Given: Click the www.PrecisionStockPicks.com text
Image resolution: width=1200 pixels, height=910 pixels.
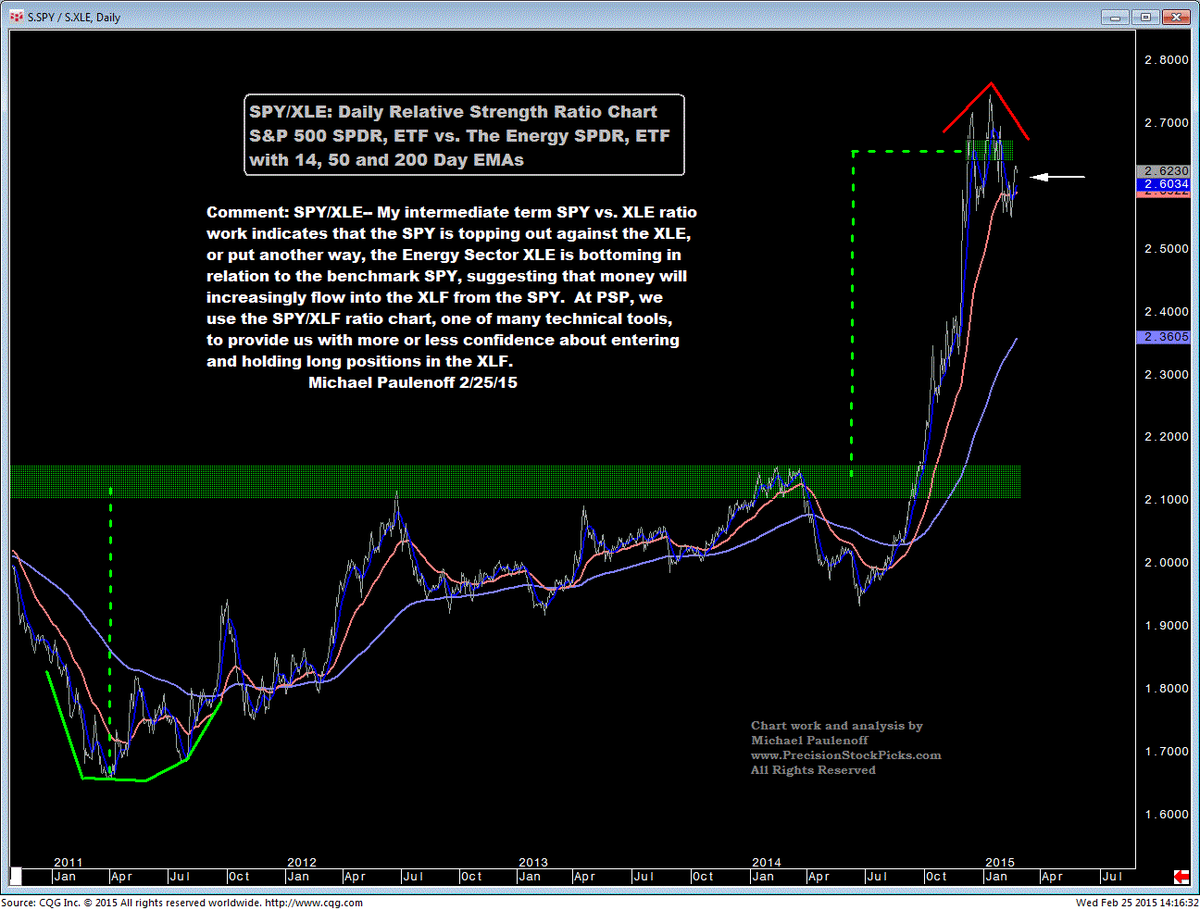Looking at the screenshot, I should pos(846,756).
